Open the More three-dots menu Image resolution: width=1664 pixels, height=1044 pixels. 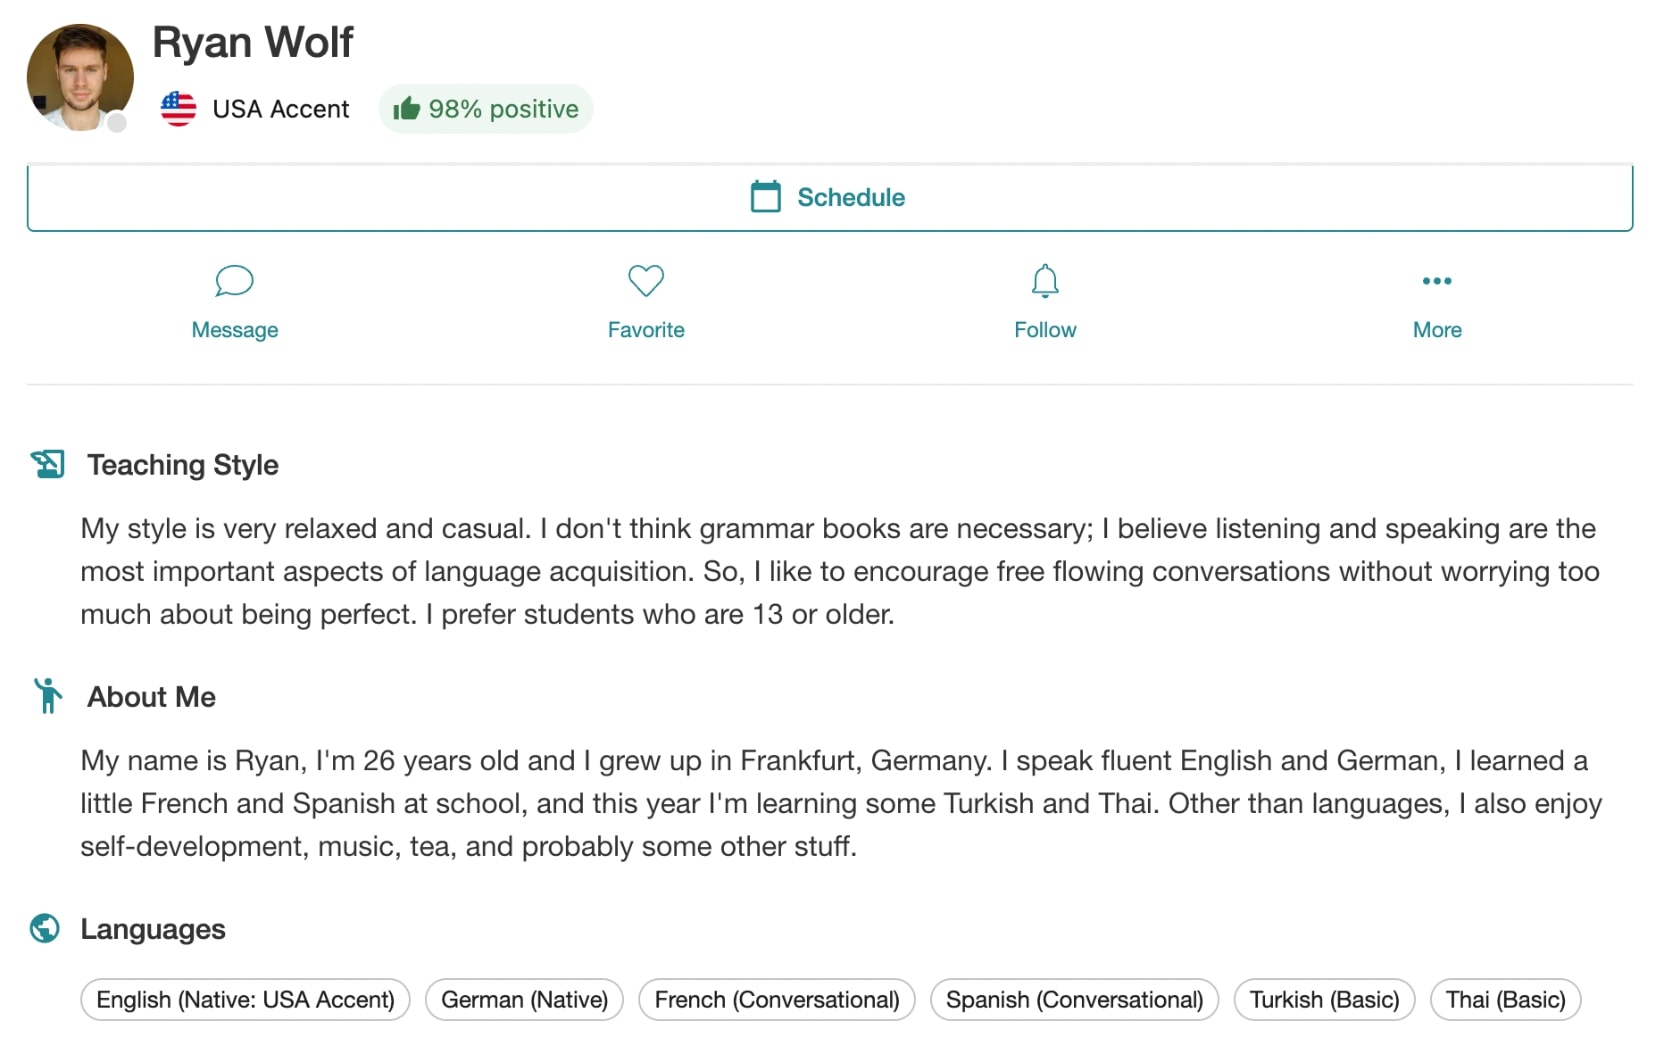pyautogui.click(x=1437, y=281)
